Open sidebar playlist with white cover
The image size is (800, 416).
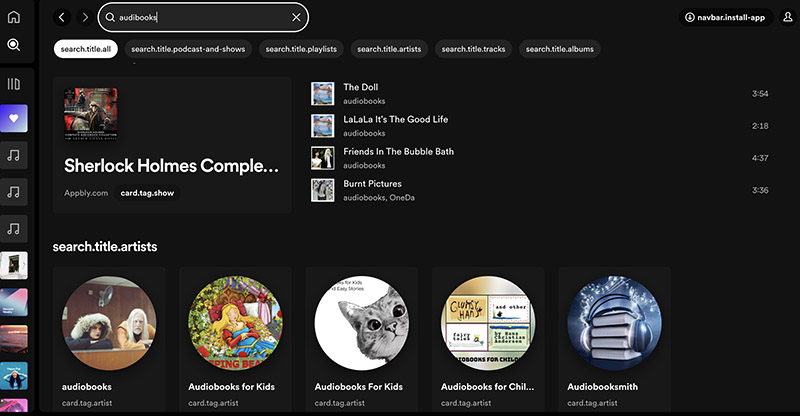pos(14,265)
